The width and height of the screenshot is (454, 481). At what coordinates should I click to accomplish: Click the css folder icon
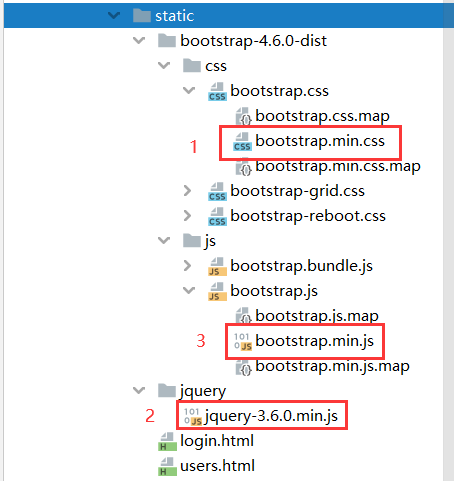tap(192, 65)
